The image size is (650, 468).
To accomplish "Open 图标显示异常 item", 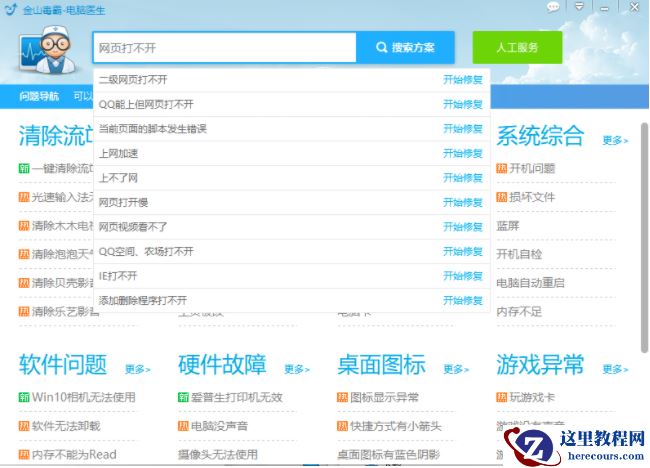I will click(x=384, y=397).
